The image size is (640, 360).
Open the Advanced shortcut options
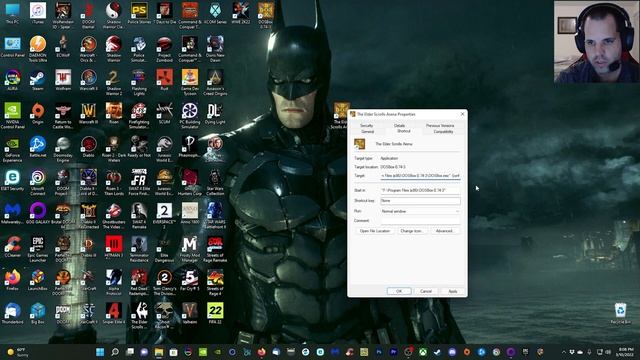(444, 231)
